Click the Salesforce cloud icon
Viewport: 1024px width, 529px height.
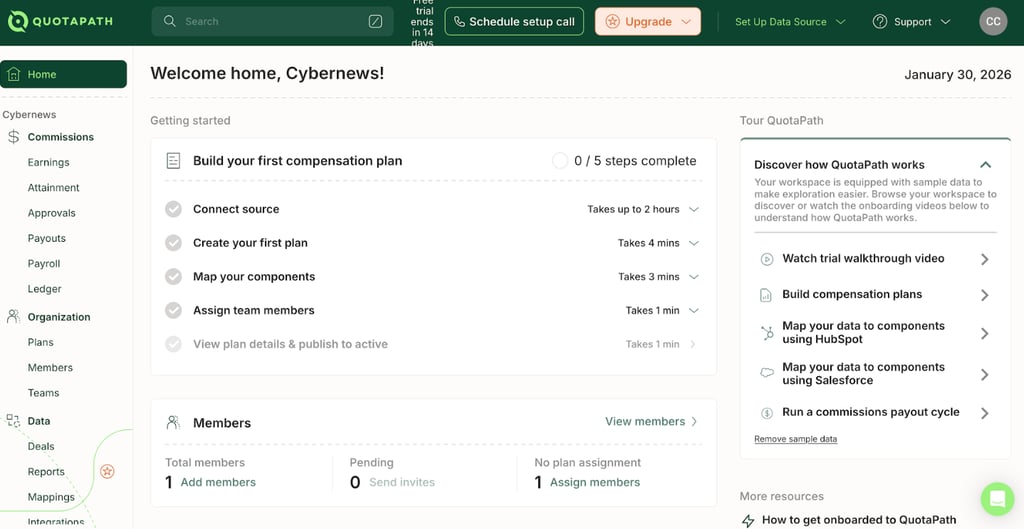767,373
